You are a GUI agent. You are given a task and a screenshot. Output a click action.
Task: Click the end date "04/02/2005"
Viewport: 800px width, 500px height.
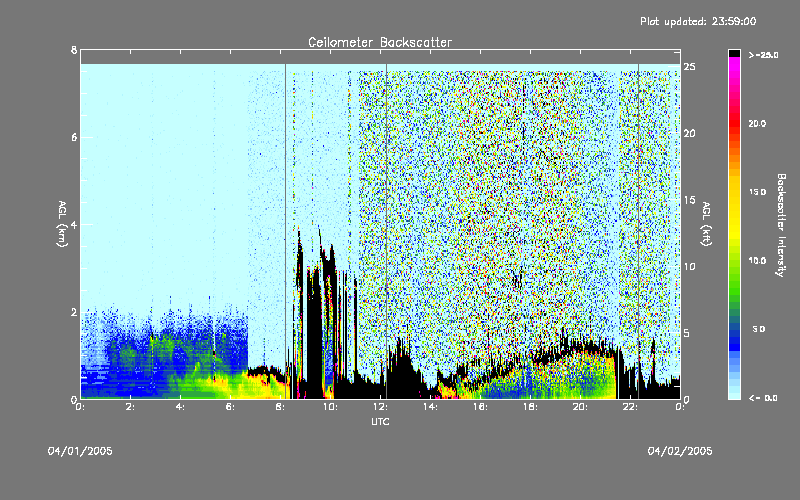click(680, 451)
